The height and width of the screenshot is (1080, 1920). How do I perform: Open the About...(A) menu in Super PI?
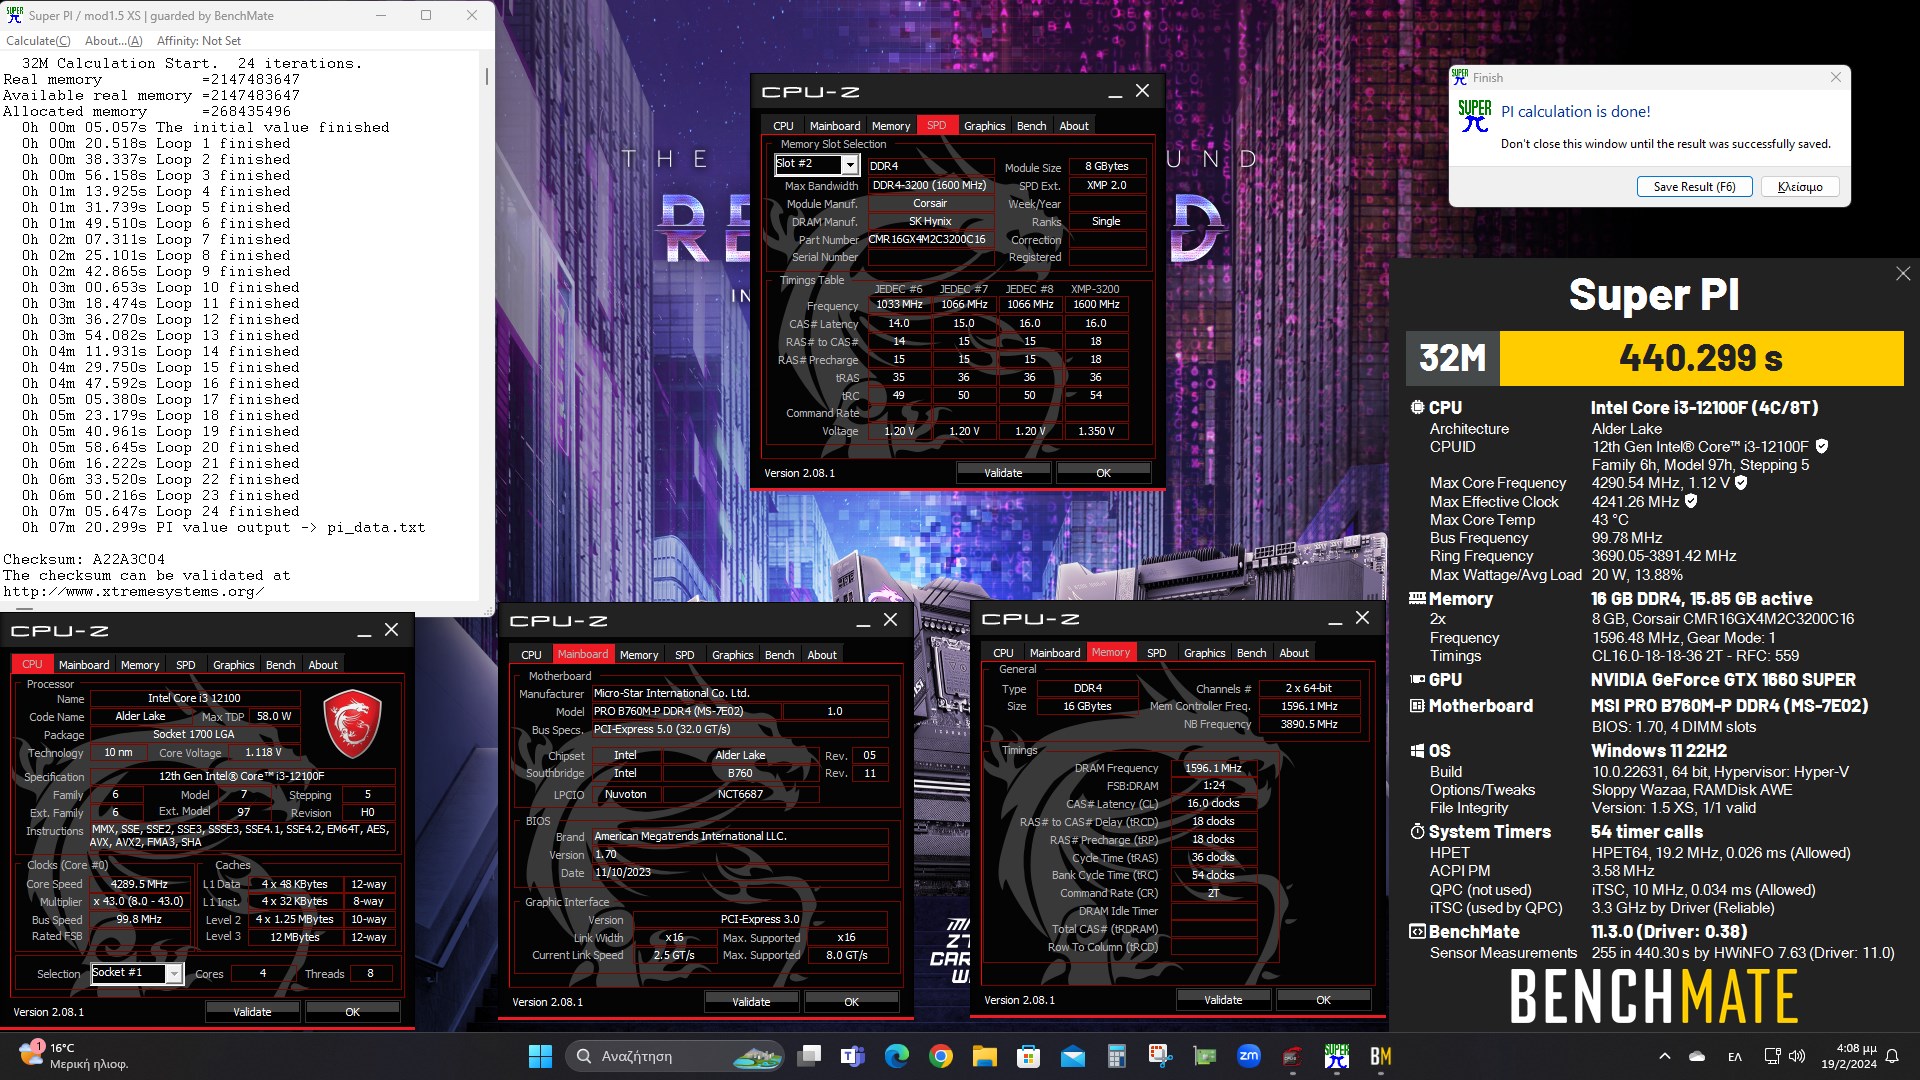(114, 41)
